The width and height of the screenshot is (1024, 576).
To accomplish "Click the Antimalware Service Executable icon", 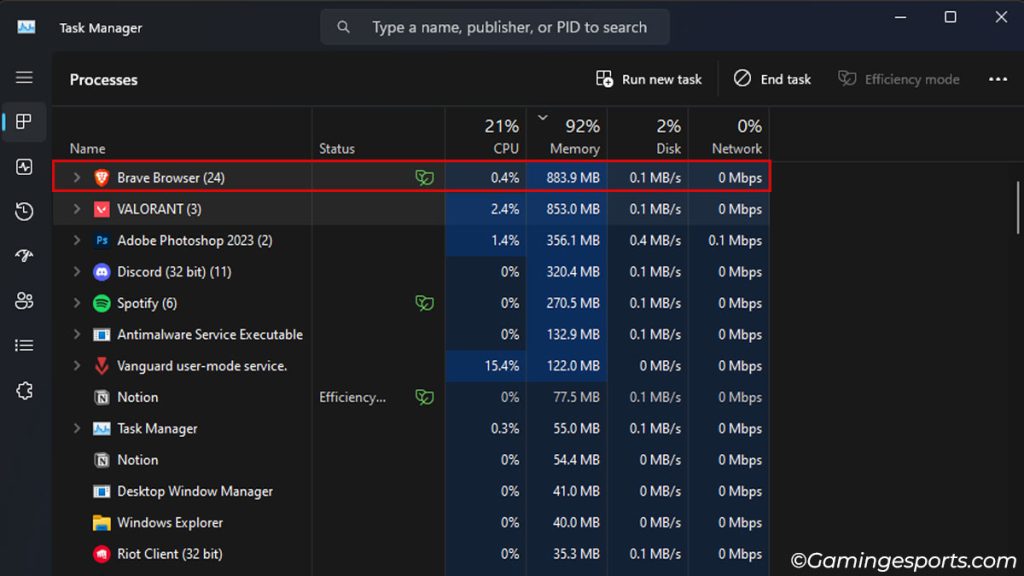I will point(101,334).
